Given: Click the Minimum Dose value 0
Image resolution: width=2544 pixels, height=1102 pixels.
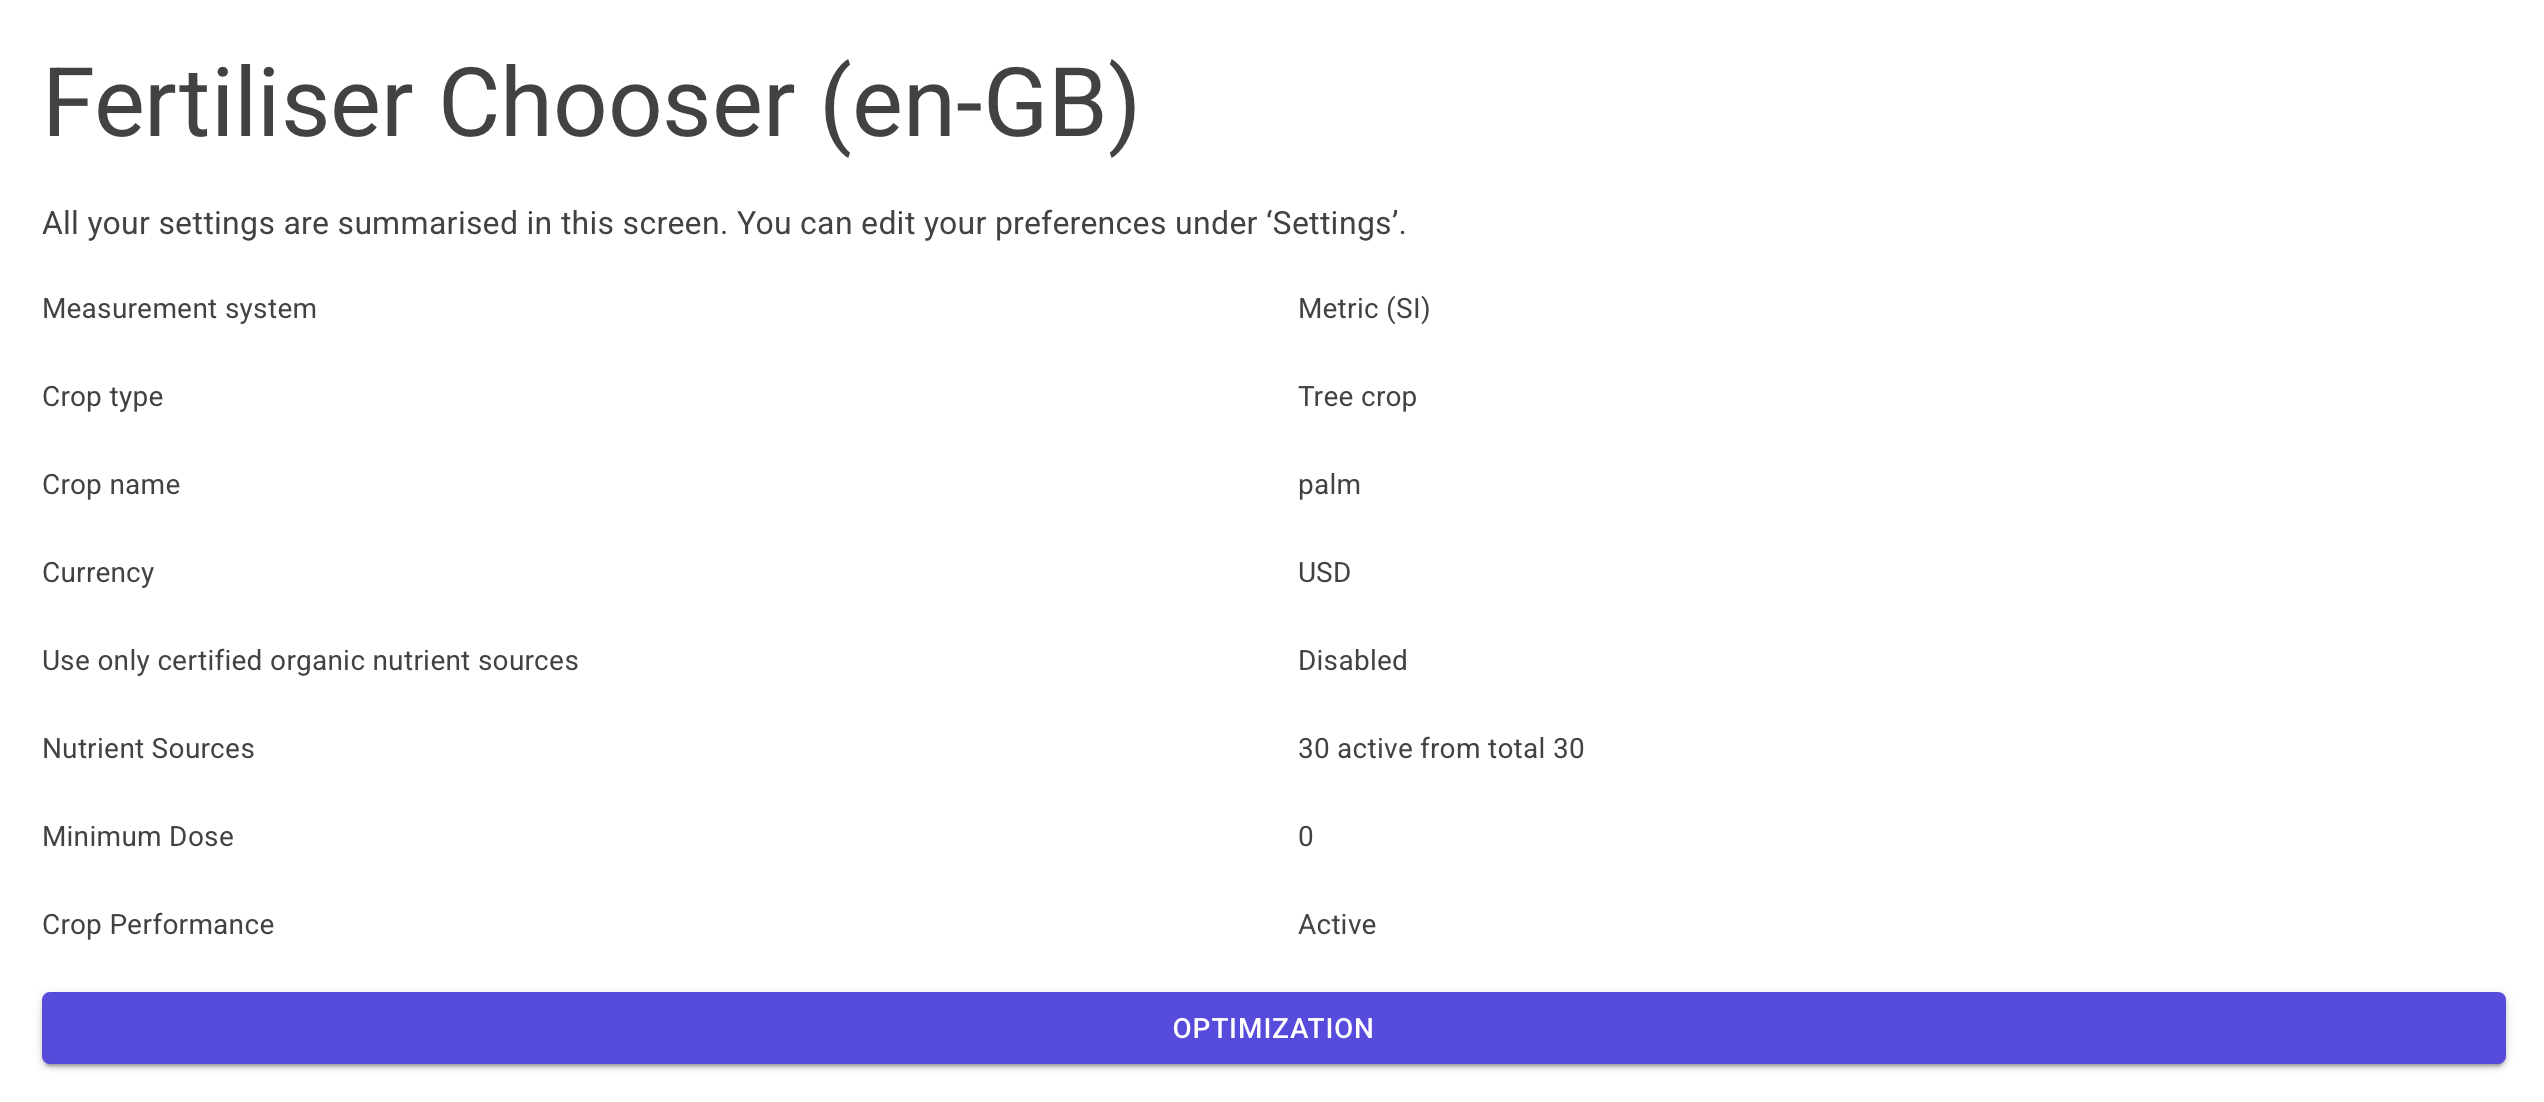Looking at the screenshot, I should [x=1305, y=837].
